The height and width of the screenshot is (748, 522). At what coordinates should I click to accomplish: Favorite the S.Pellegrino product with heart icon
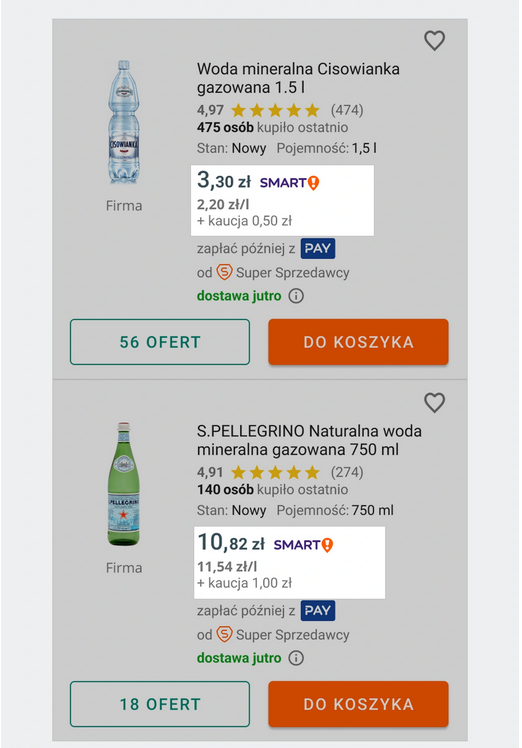434,403
